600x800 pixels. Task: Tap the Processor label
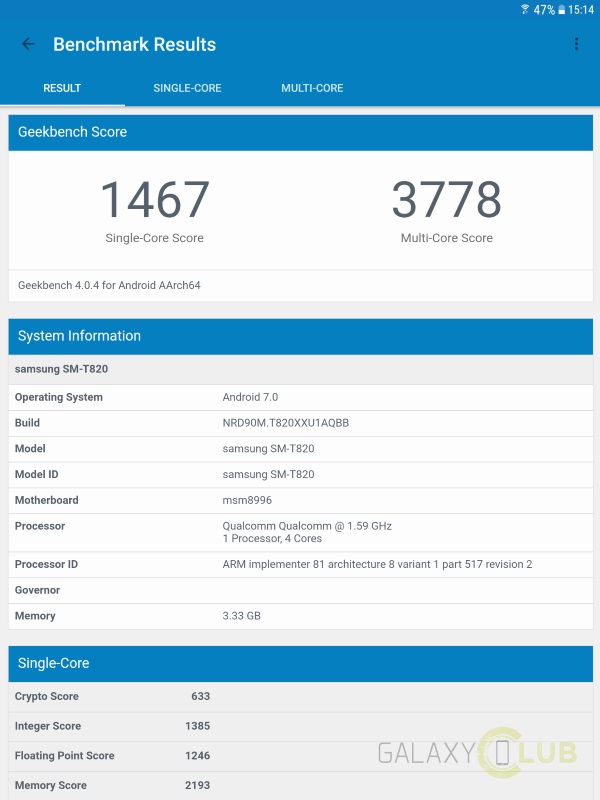[x=40, y=526]
